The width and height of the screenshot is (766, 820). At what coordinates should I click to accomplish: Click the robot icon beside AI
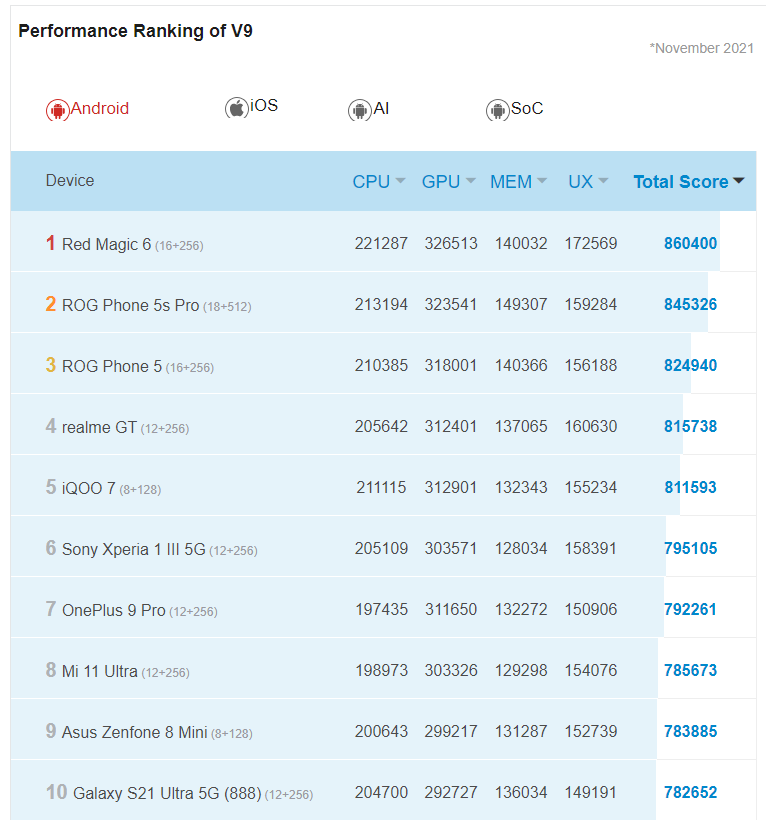(360, 110)
